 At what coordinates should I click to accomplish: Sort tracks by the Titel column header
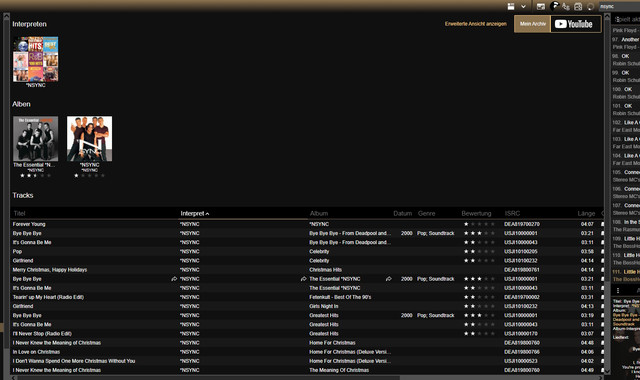click(20, 213)
